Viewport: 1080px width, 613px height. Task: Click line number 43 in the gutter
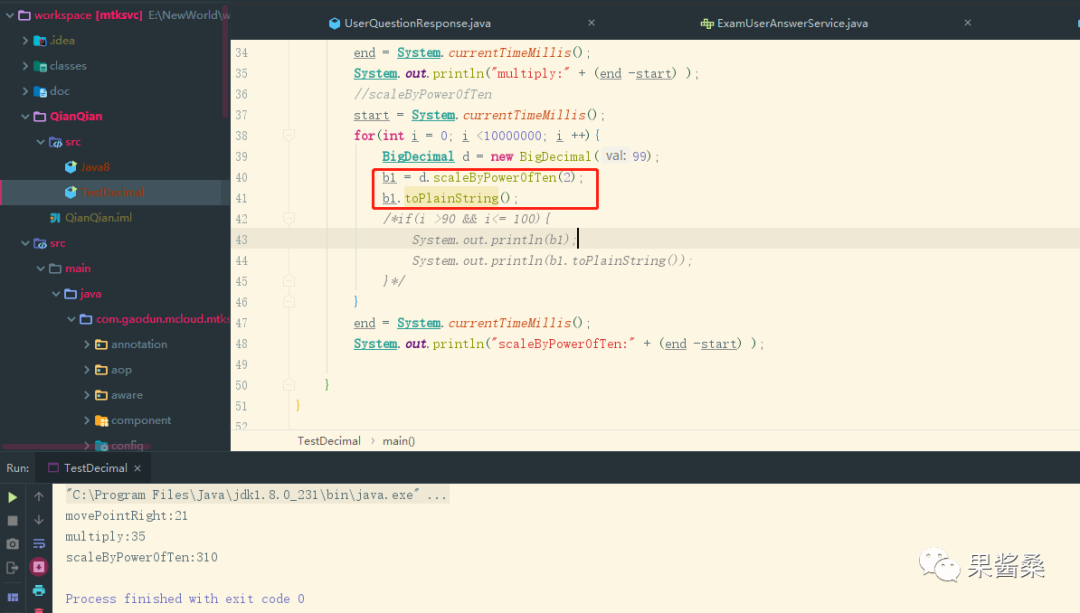[241, 240]
